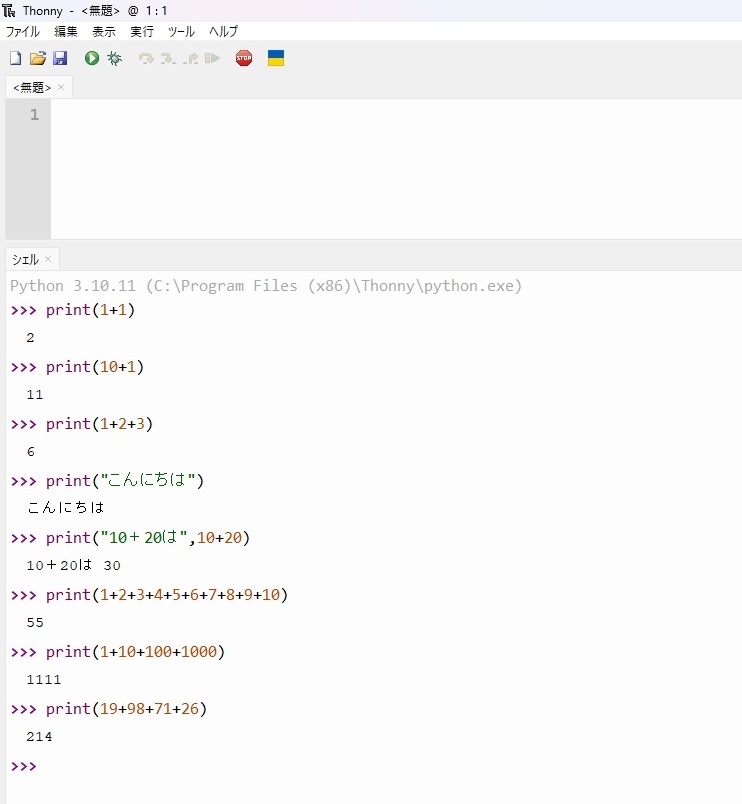Click the Resume icon
The height and width of the screenshot is (804, 742).
click(212, 58)
